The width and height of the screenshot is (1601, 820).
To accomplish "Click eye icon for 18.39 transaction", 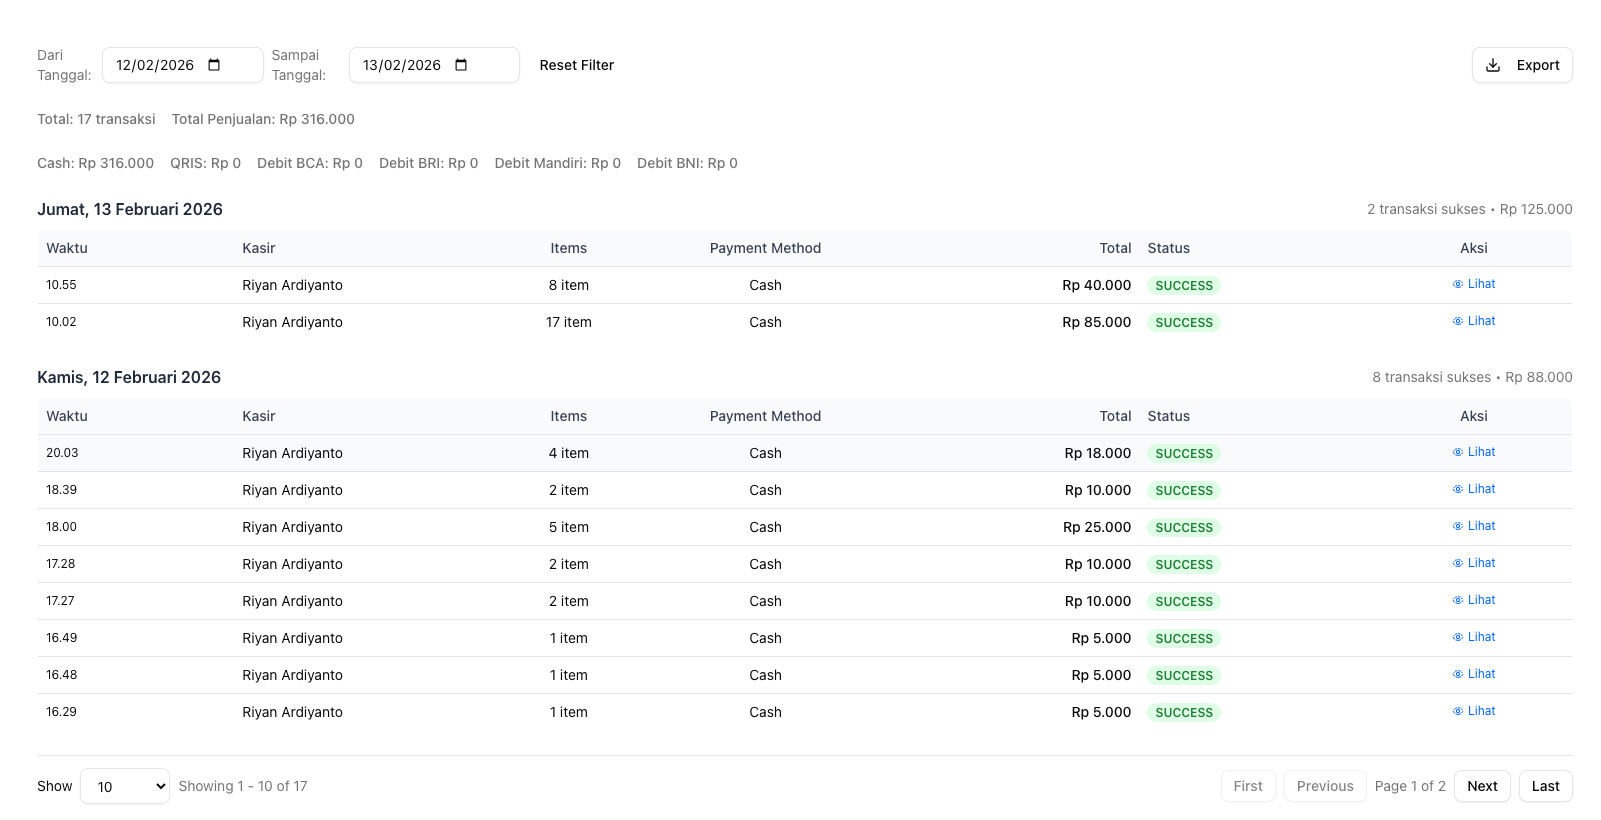I will point(1458,489).
